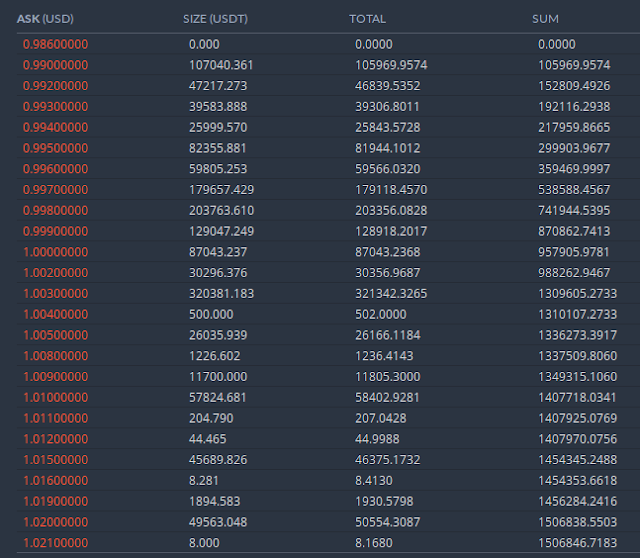Screen dimensions: 640x558
Task: Click size value 179657.429
Action: coord(221,189)
